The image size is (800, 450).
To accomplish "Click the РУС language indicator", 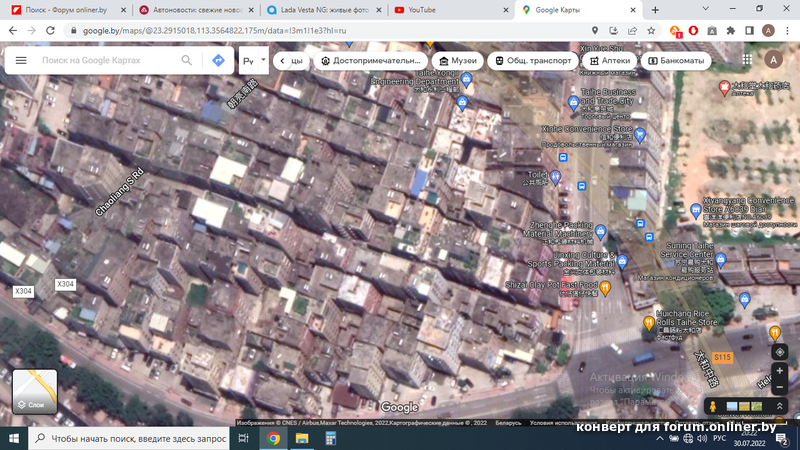I will [719, 438].
